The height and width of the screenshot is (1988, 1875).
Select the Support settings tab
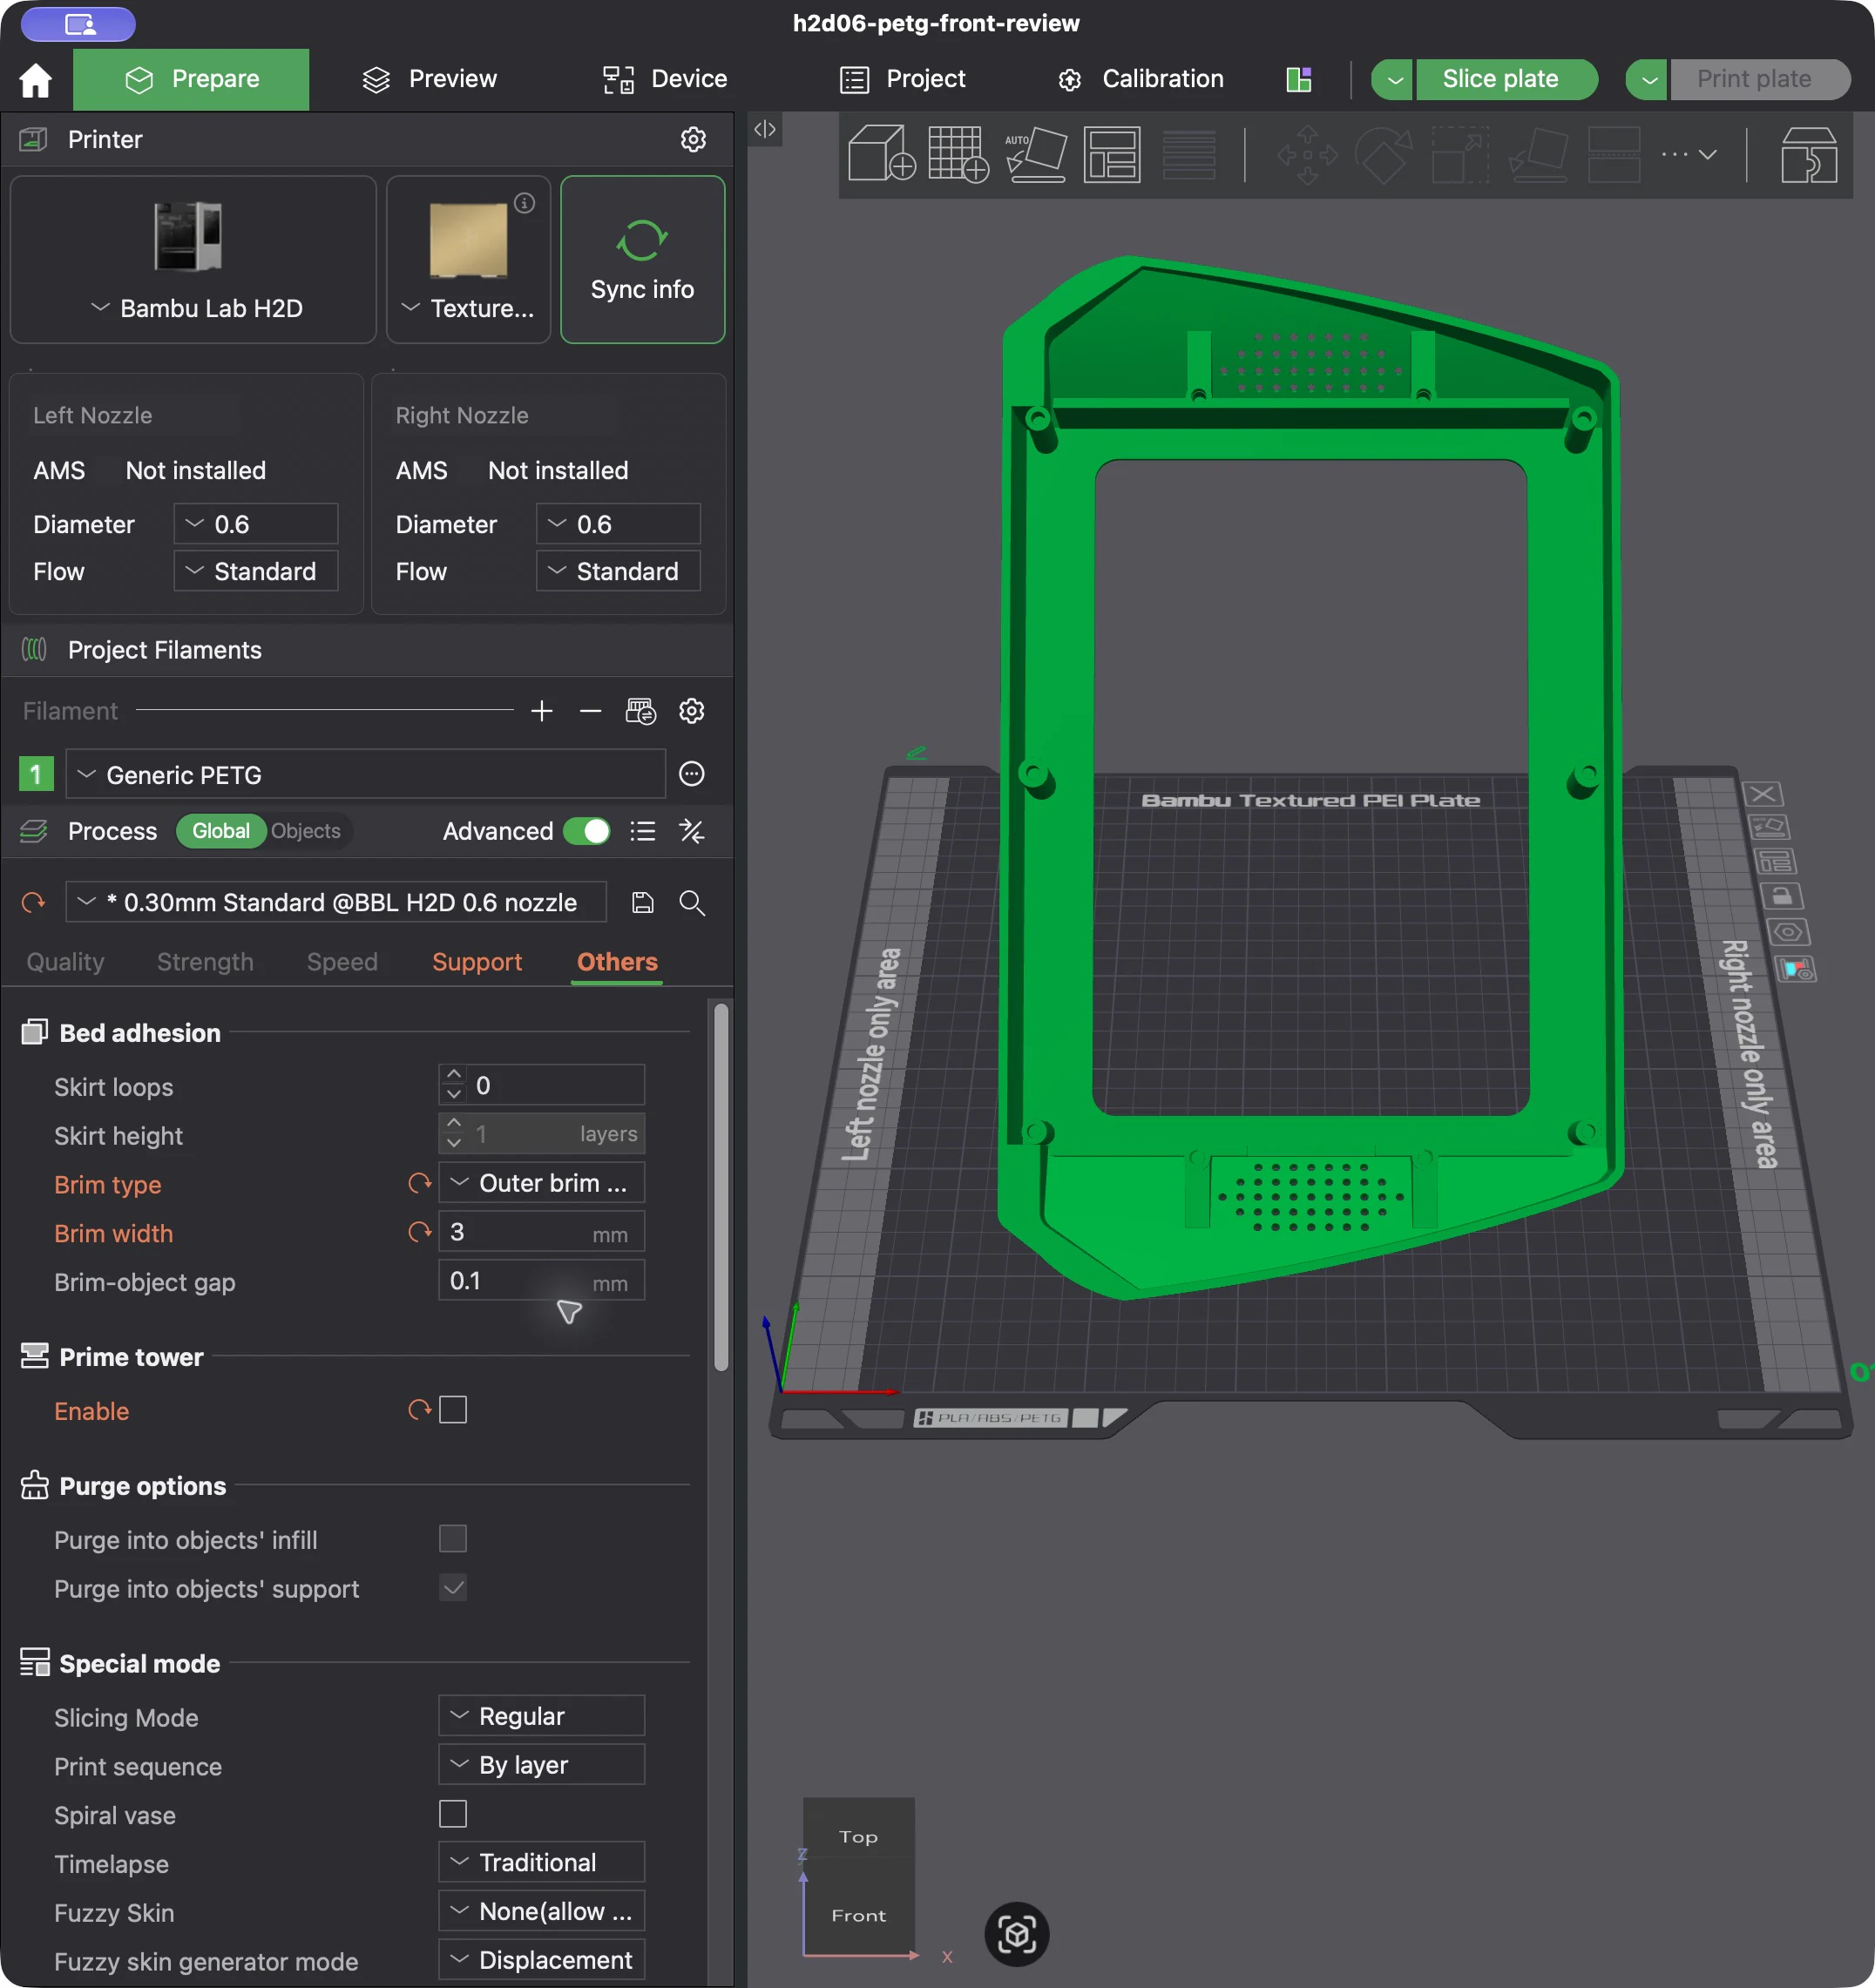[477, 962]
